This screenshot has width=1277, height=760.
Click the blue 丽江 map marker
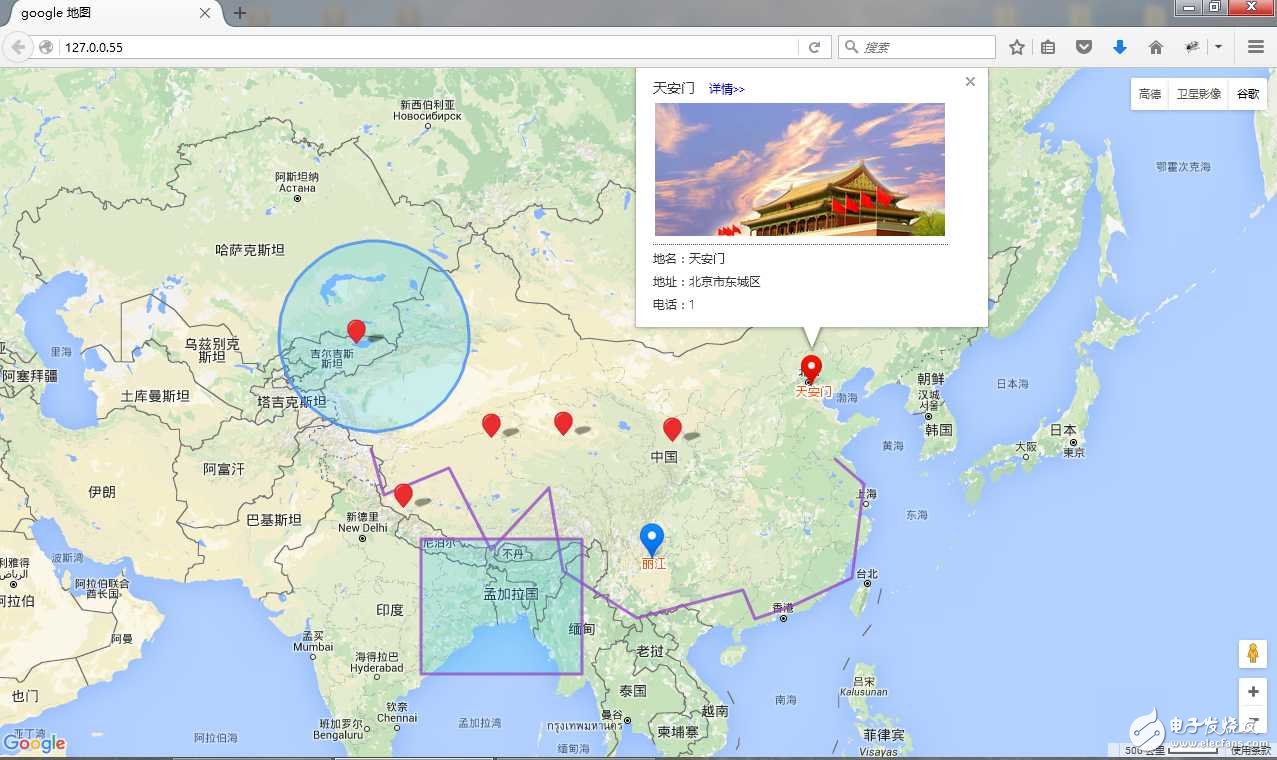651,540
